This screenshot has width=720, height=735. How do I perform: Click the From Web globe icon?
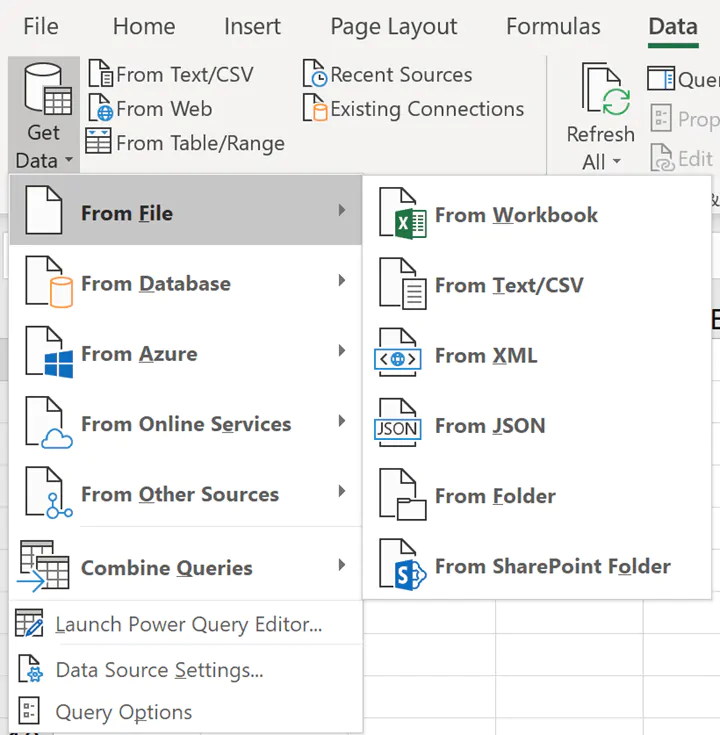[x=100, y=108]
